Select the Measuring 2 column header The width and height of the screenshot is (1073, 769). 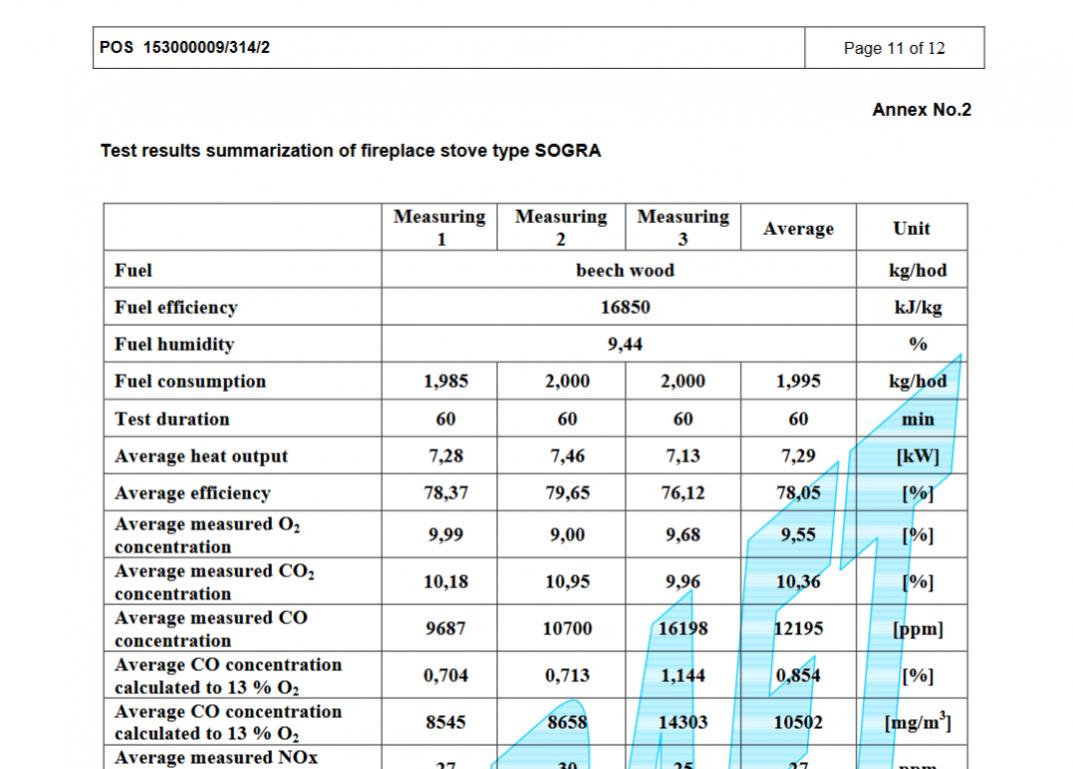561,227
